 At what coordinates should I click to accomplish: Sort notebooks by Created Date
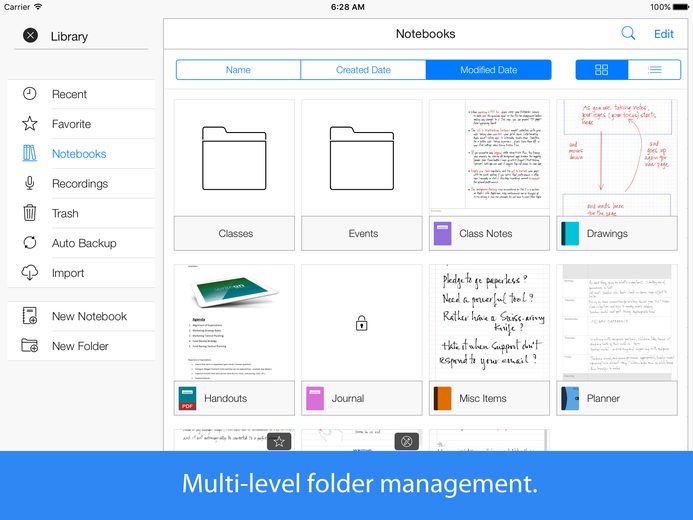(x=363, y=70)
